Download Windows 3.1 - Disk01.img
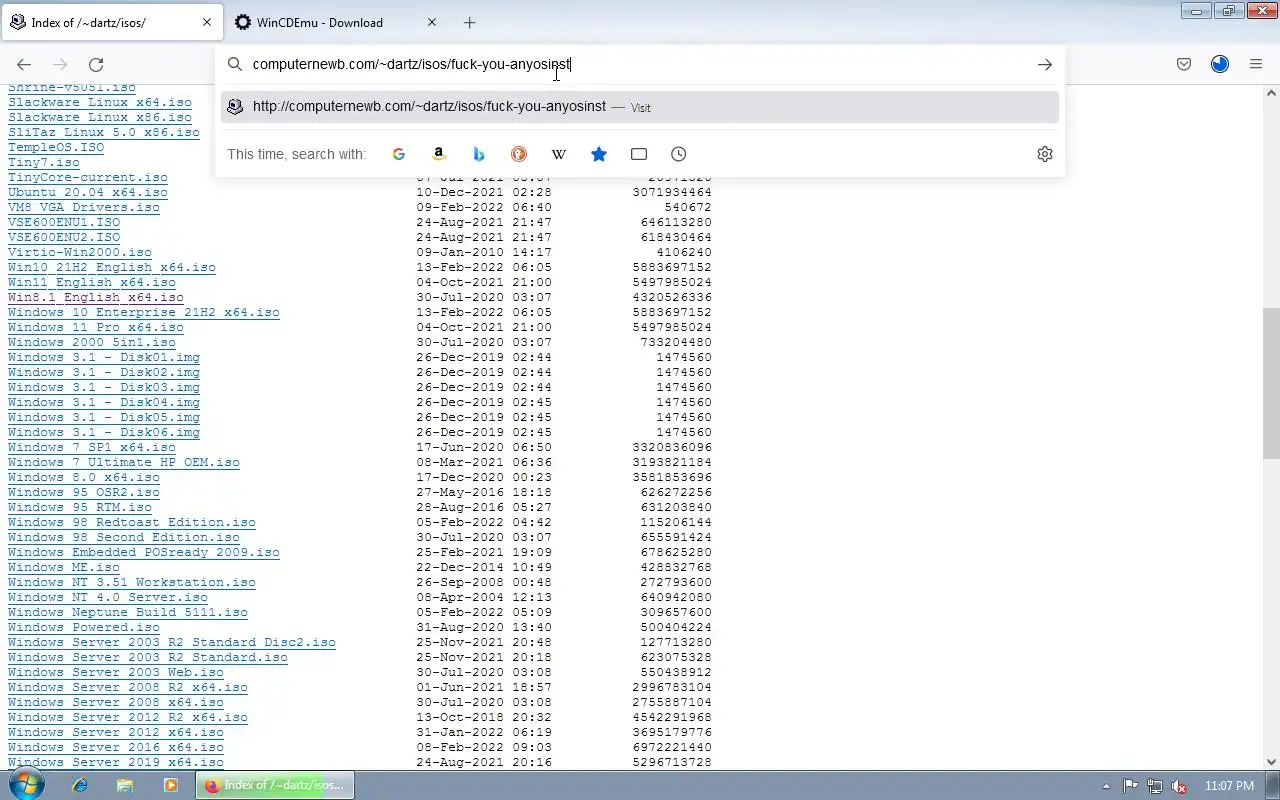 tap(104, 357)
